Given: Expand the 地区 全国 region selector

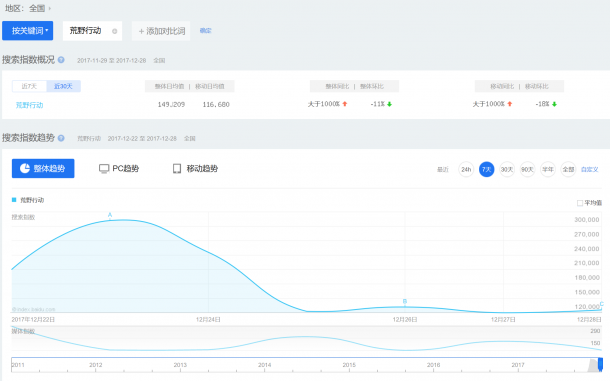Looking at the screenshot, I should [28, 8].
